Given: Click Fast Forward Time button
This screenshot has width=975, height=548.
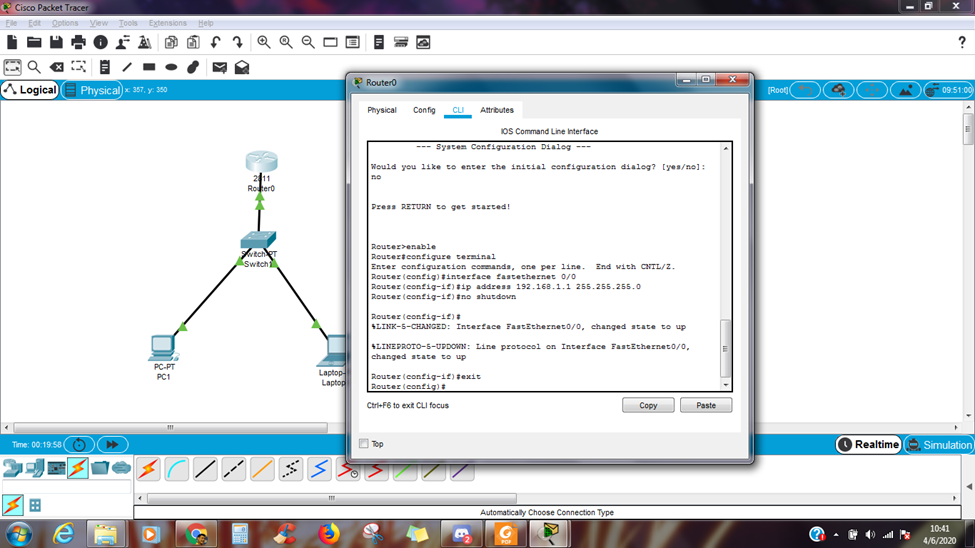Looking at the screenshot, I should point(112,444).
